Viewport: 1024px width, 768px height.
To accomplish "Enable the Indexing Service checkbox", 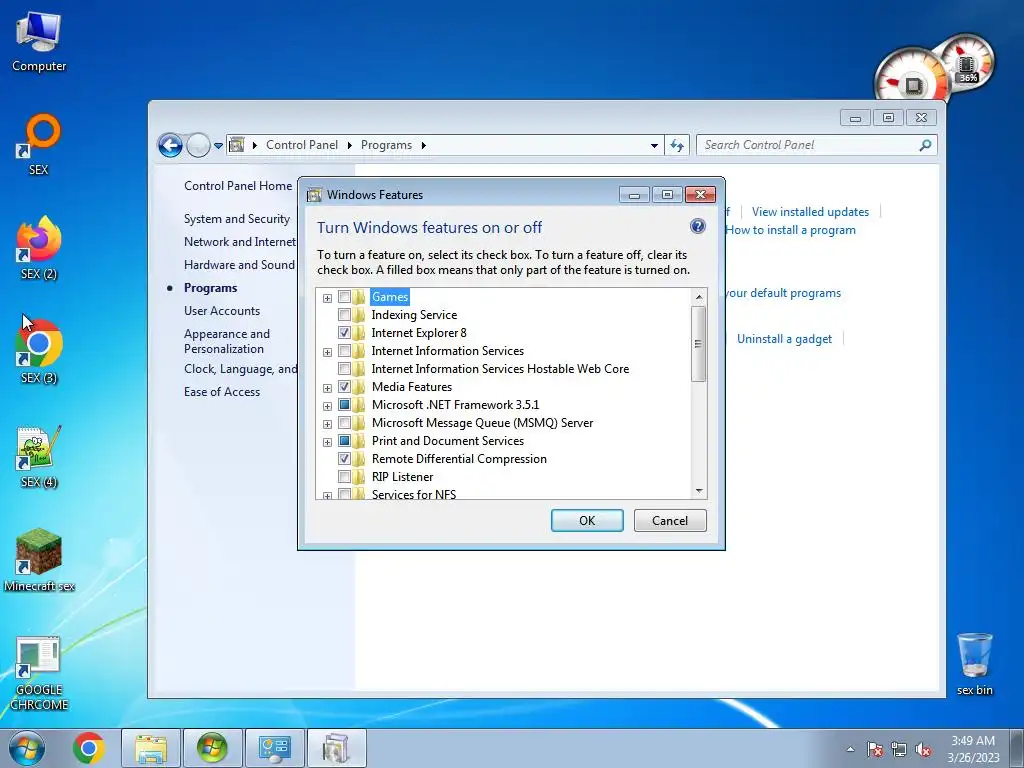I will 344,315.
